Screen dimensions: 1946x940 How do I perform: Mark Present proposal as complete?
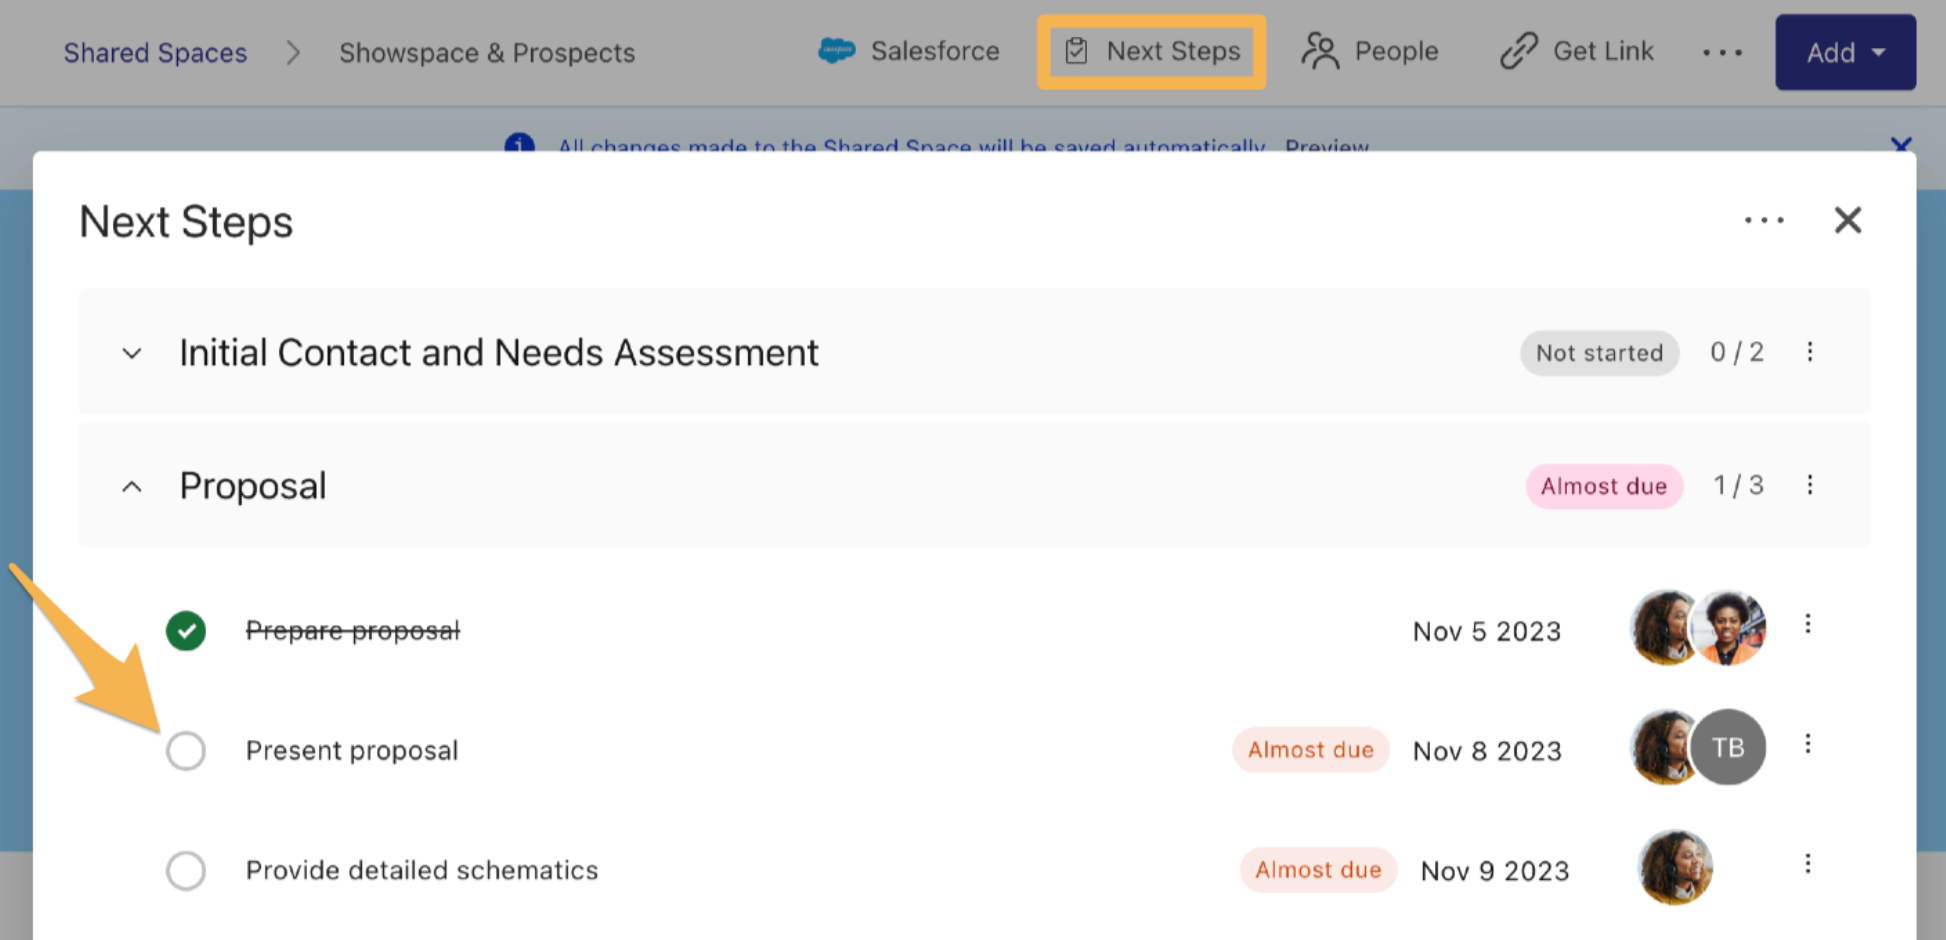[x=186, y=751]
